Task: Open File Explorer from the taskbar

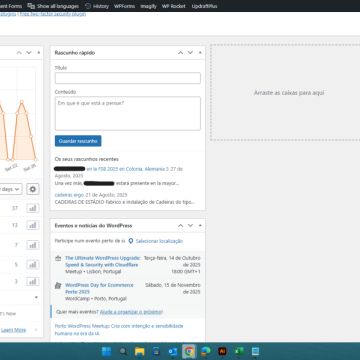Action: point(139,351)
